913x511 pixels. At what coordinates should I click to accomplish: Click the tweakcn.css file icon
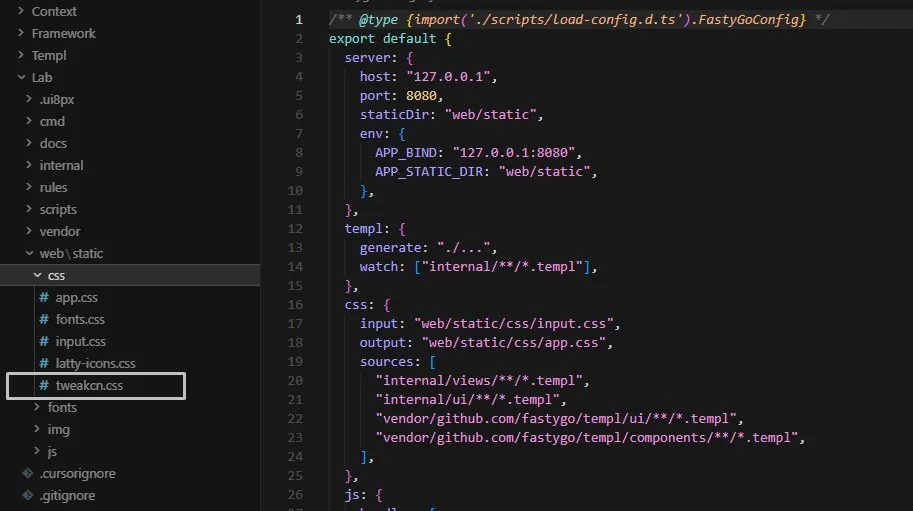[44, 385]
